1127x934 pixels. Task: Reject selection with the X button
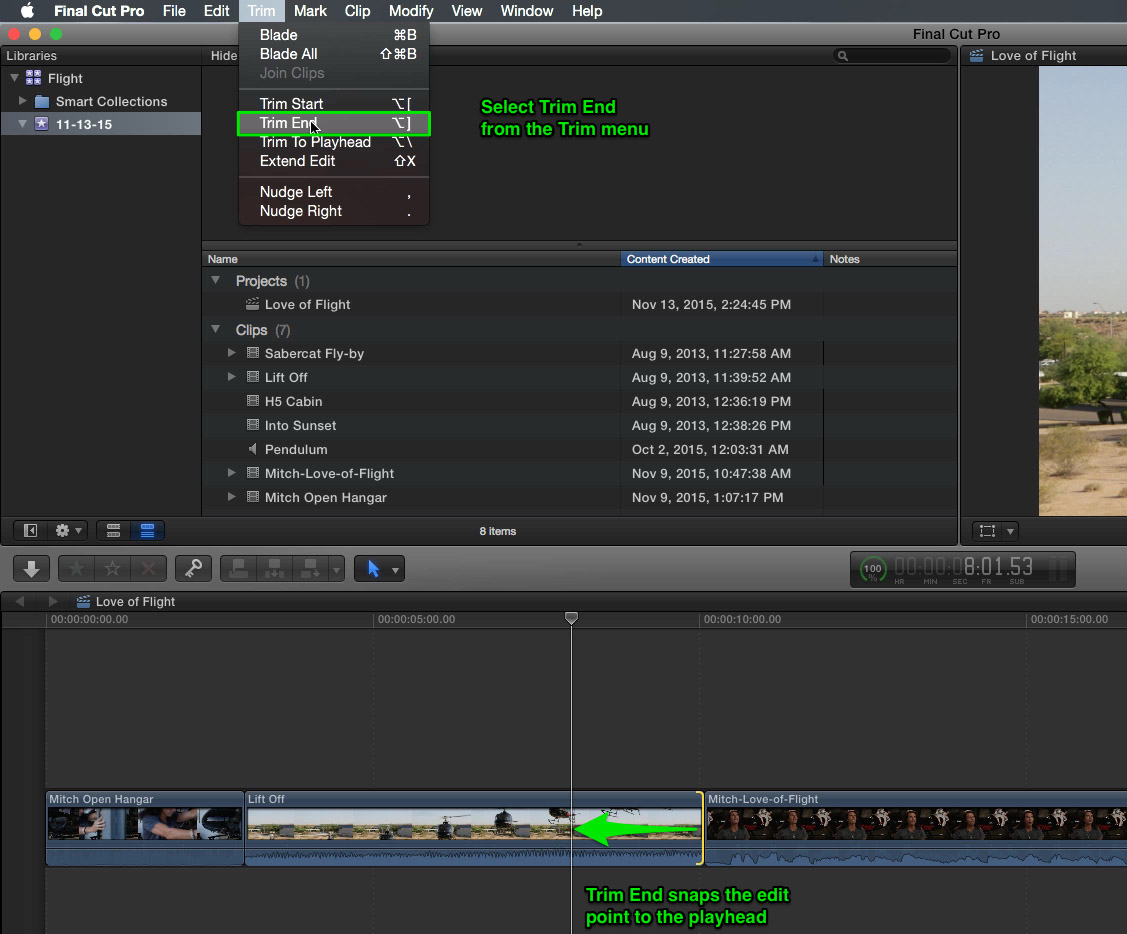148,569
